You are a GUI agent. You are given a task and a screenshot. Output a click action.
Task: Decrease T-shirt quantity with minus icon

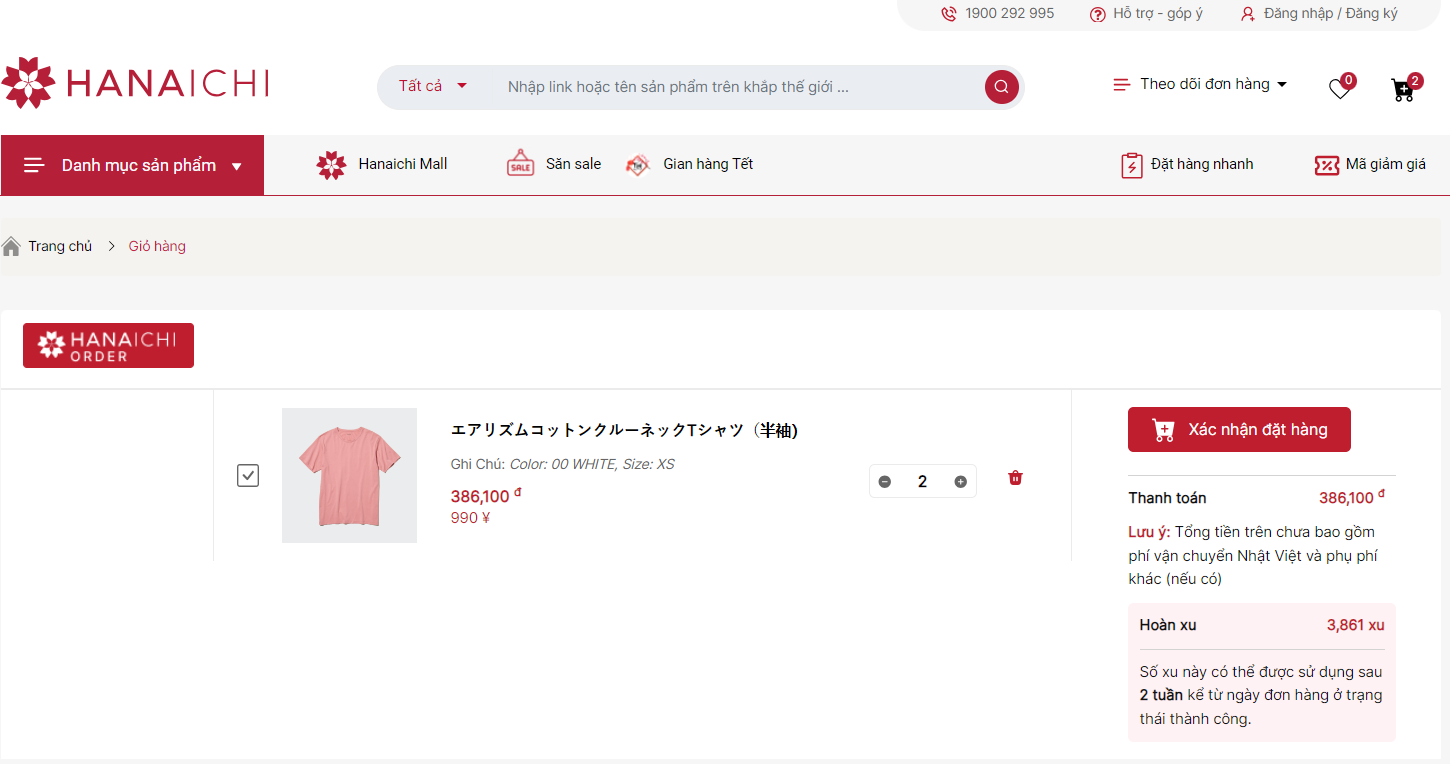884,482
